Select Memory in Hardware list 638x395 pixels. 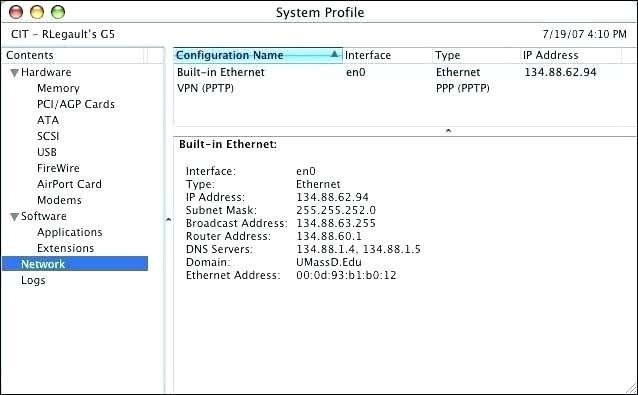[58, 88]
